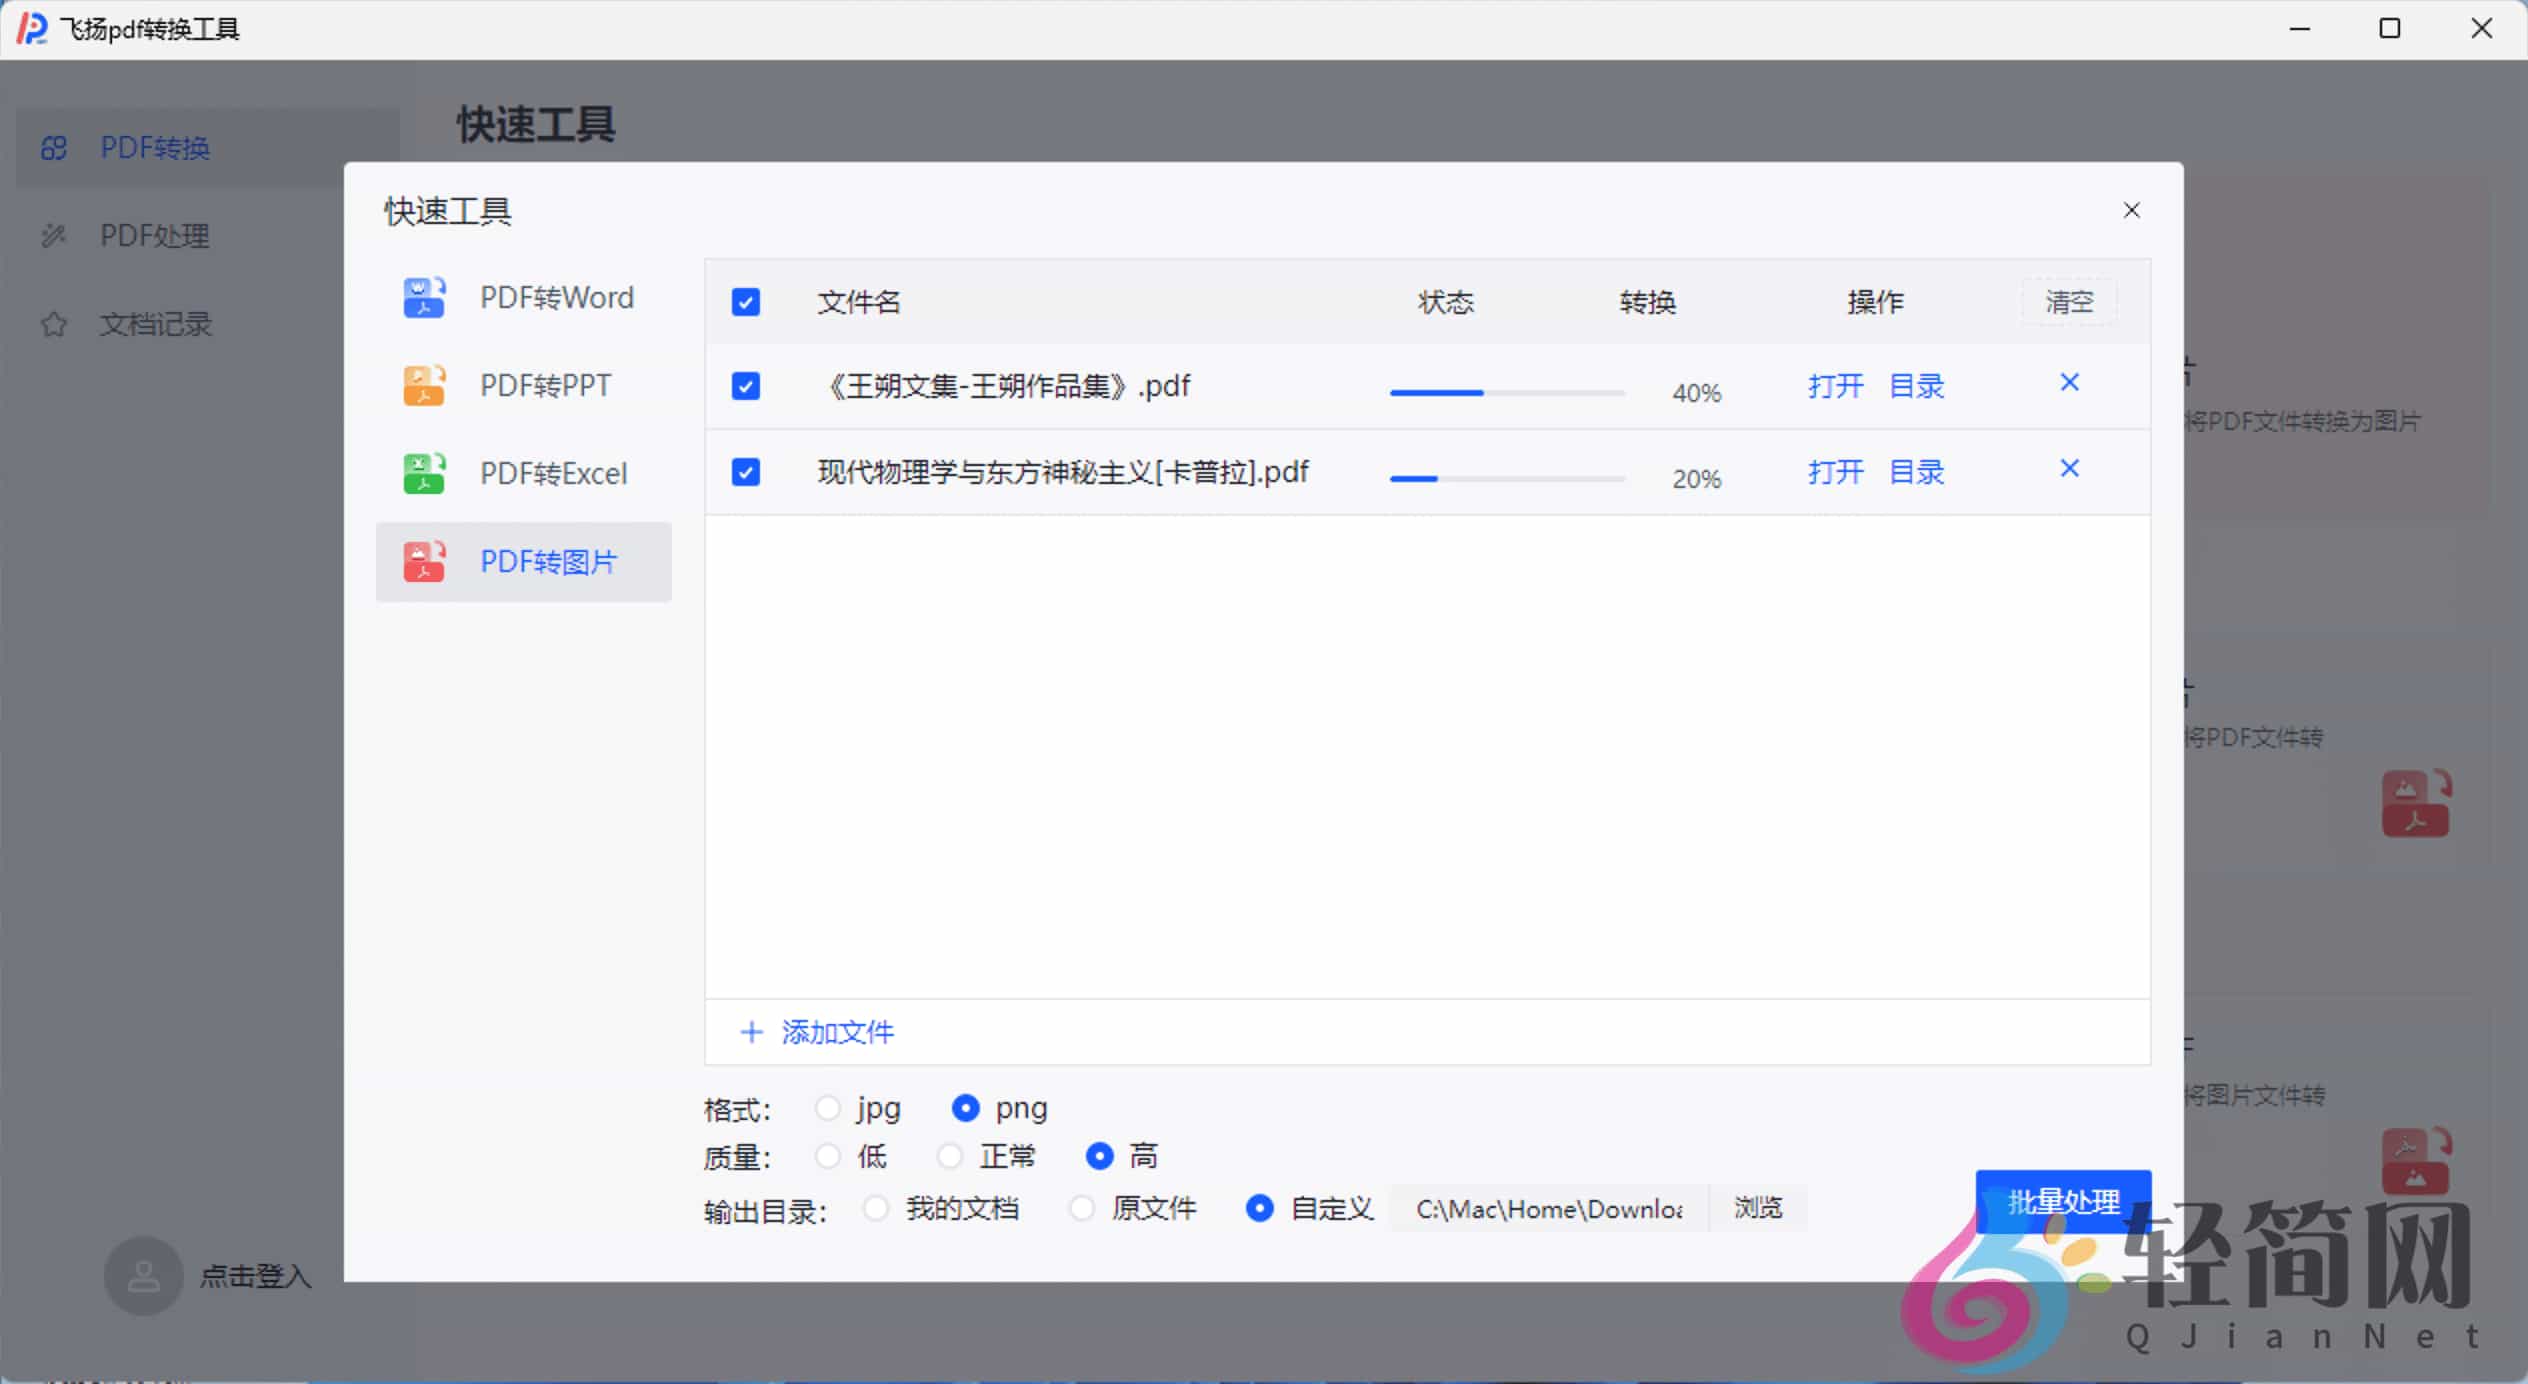Start conversion with 批量处理
This screenshot has width=2528, height=1384.
(2062, 1203)
